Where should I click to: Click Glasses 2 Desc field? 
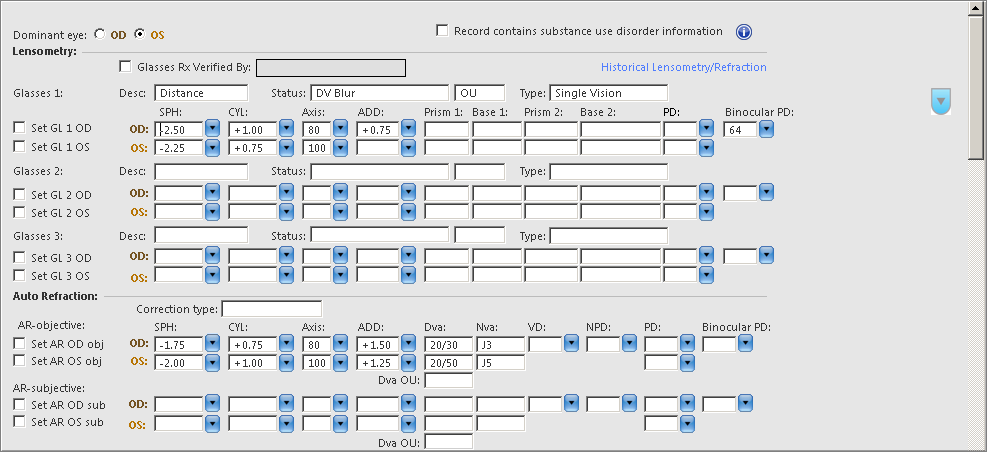tap(201, 171)
